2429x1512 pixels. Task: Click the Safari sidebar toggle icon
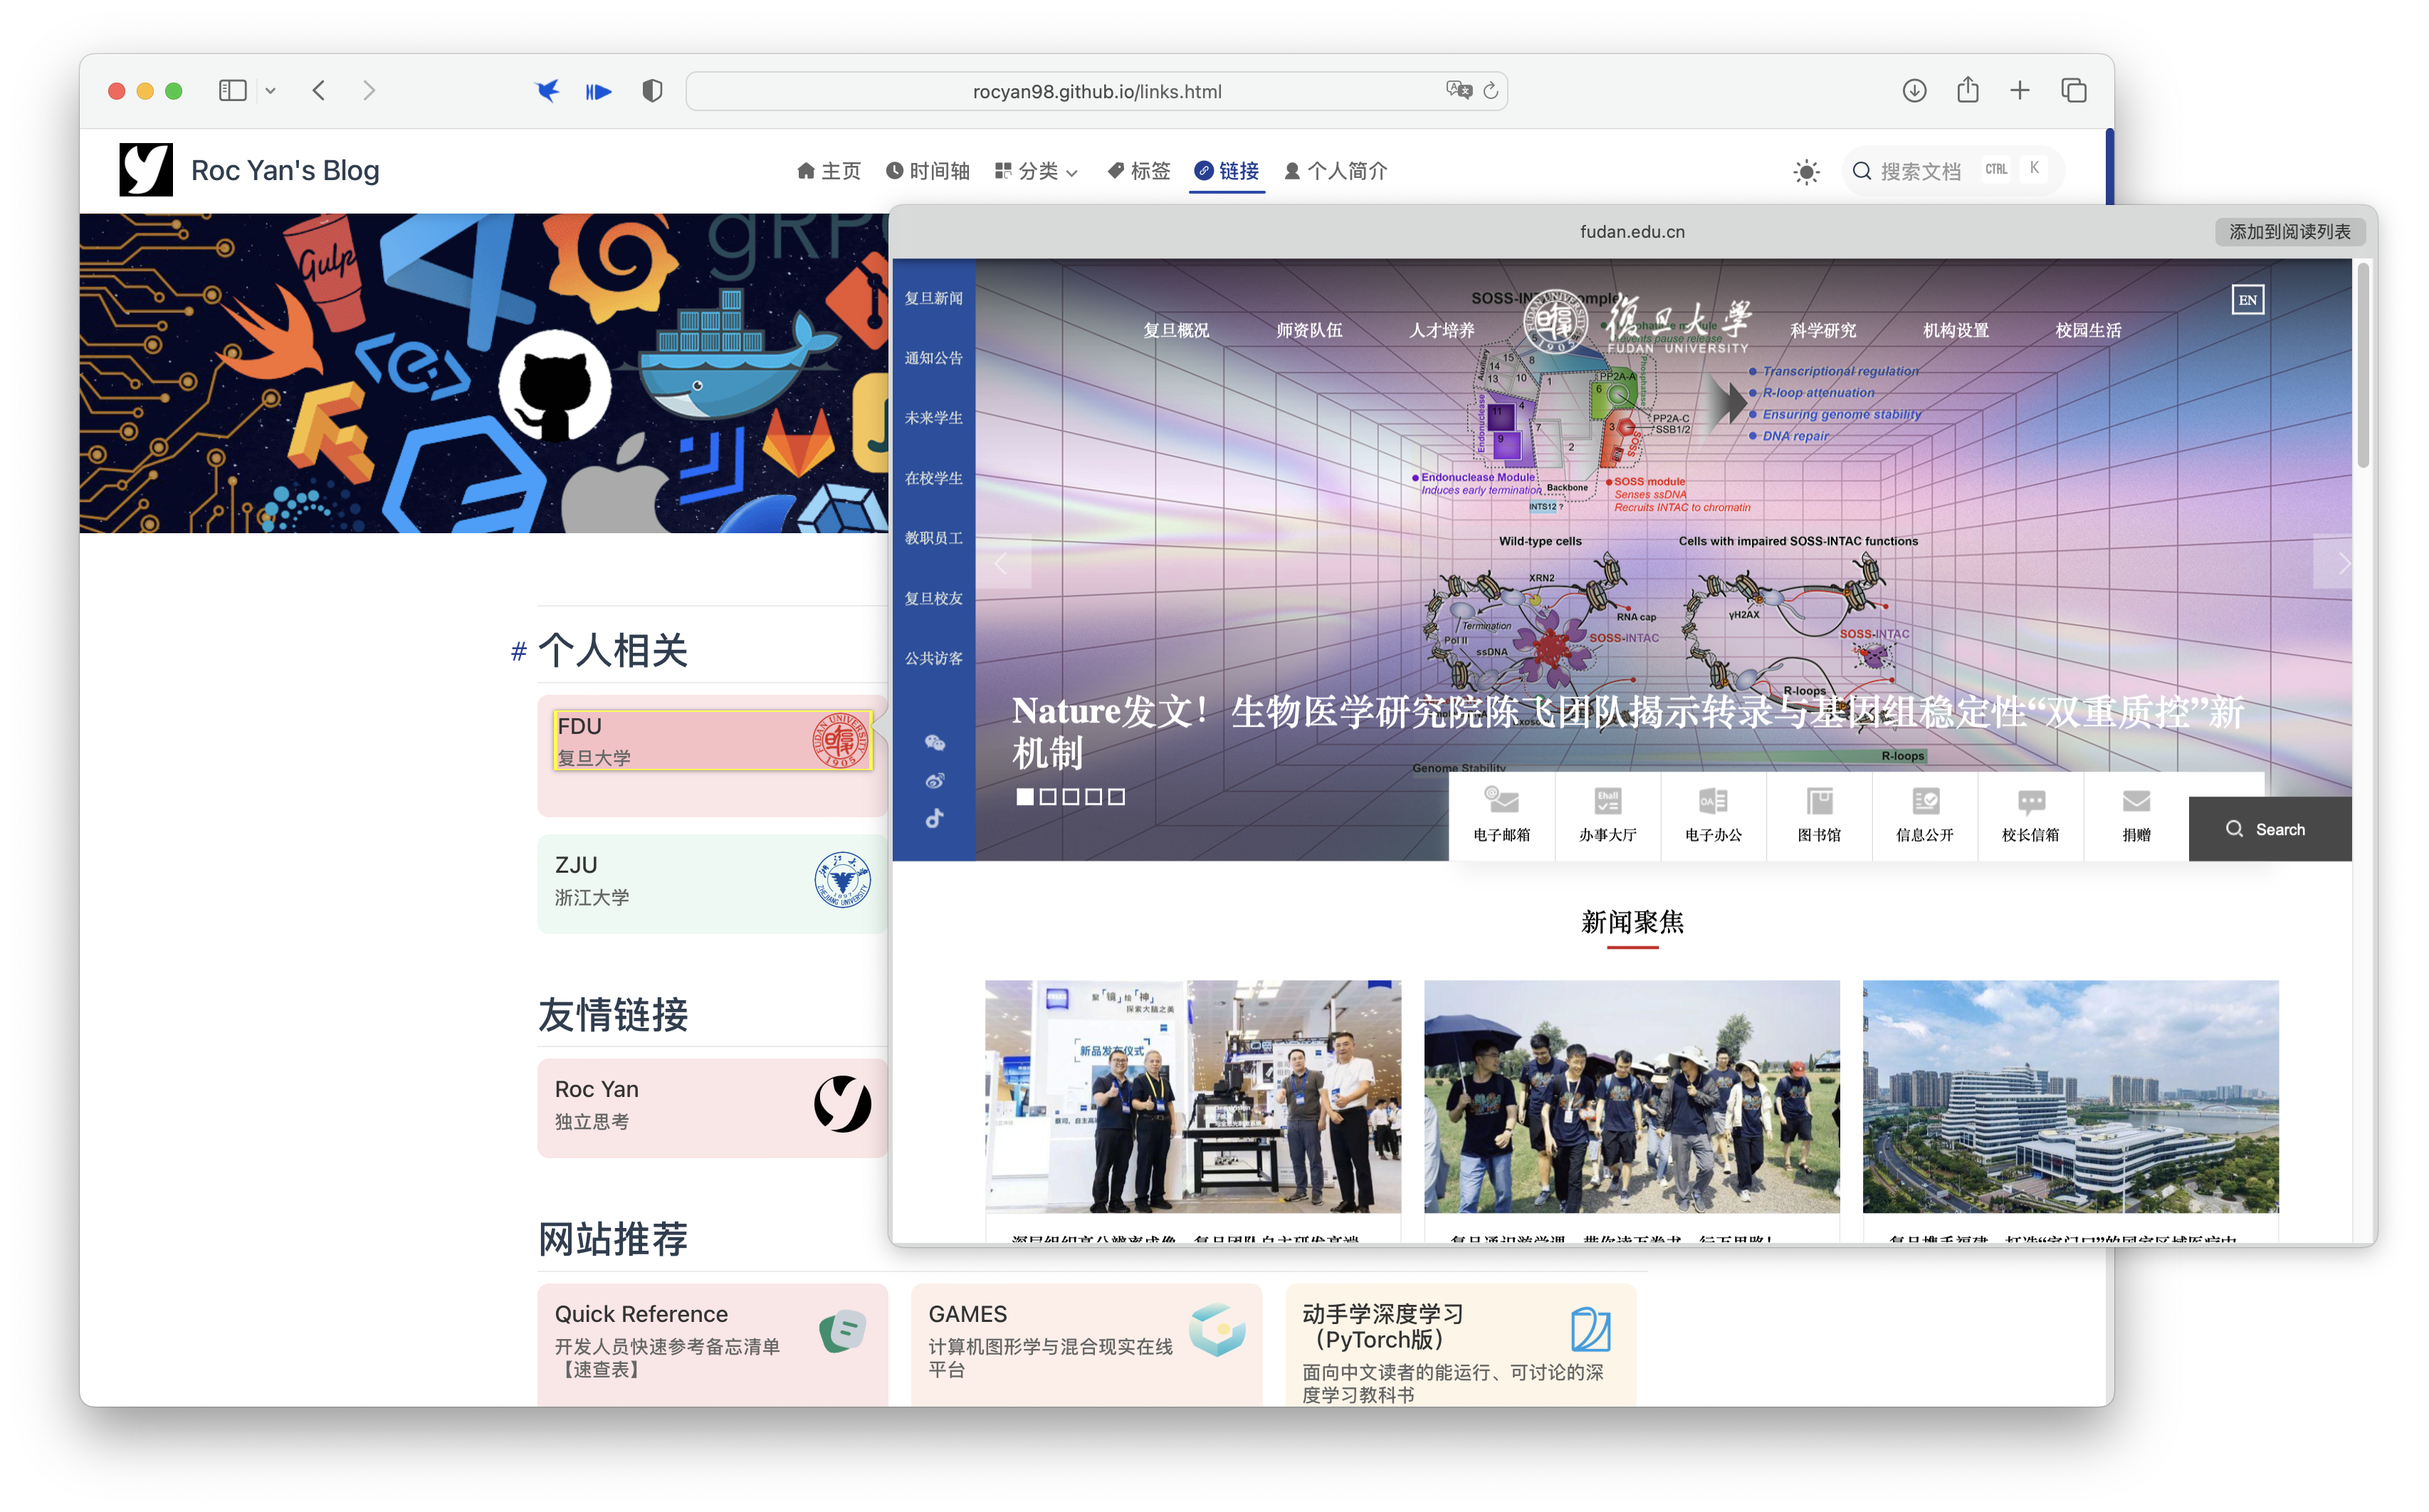[x=232, y=91]
